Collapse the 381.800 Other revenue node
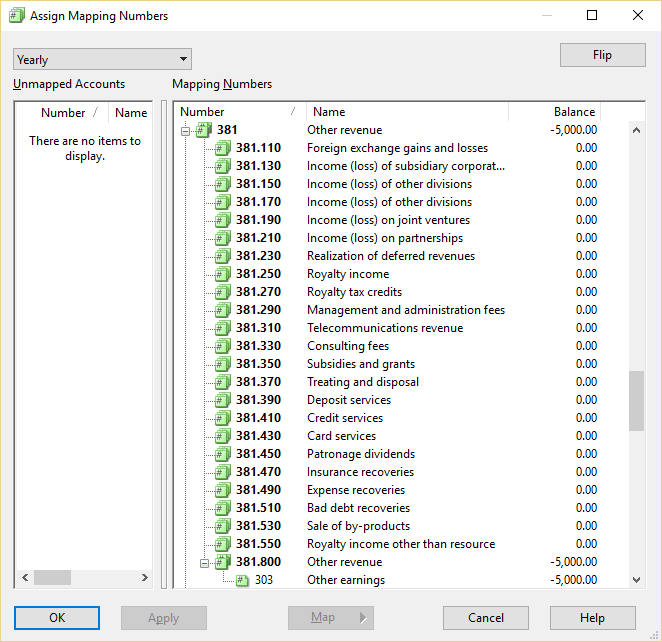 click(204, 562)
